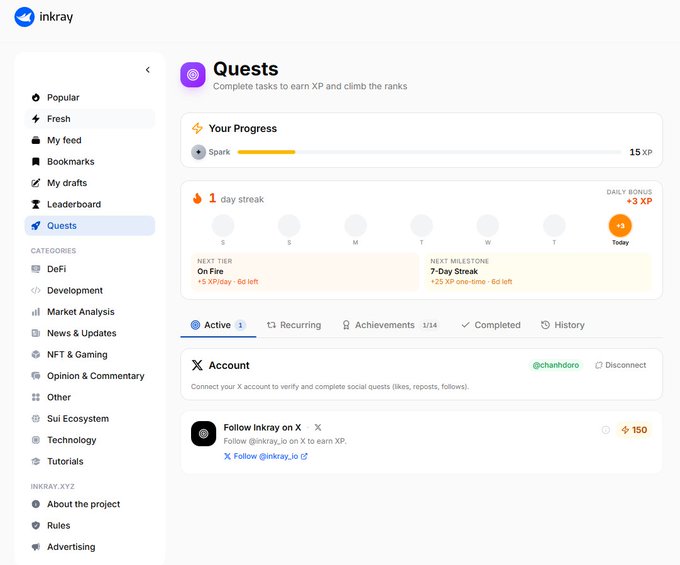Click the Sui Ecosystem globe icon
Image resolution: width=680 pixels, height=565 pixels.
36,418
